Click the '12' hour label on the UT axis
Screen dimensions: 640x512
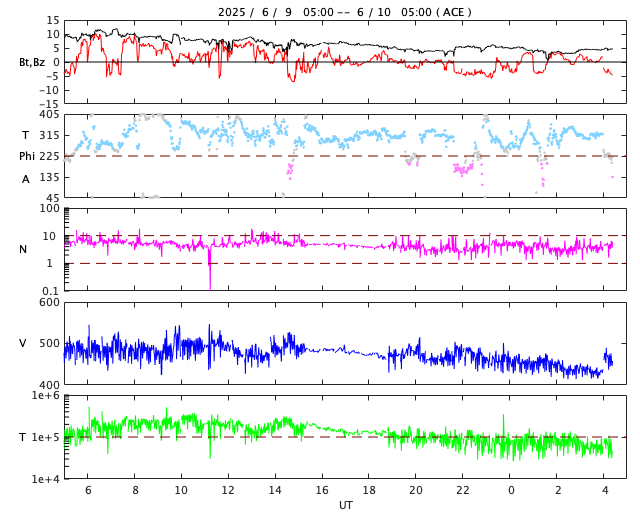pyautogui.click(x=228, y=490)
